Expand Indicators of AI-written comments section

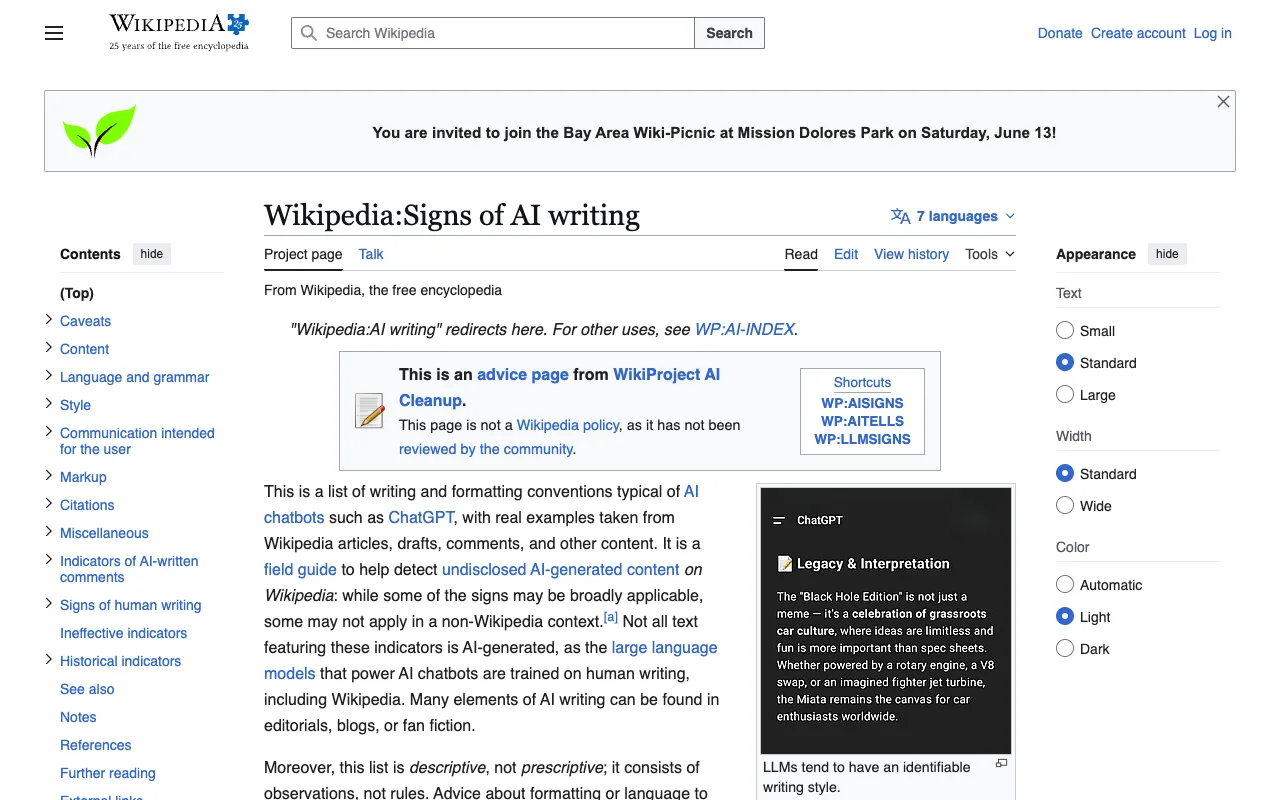[49, 560]
